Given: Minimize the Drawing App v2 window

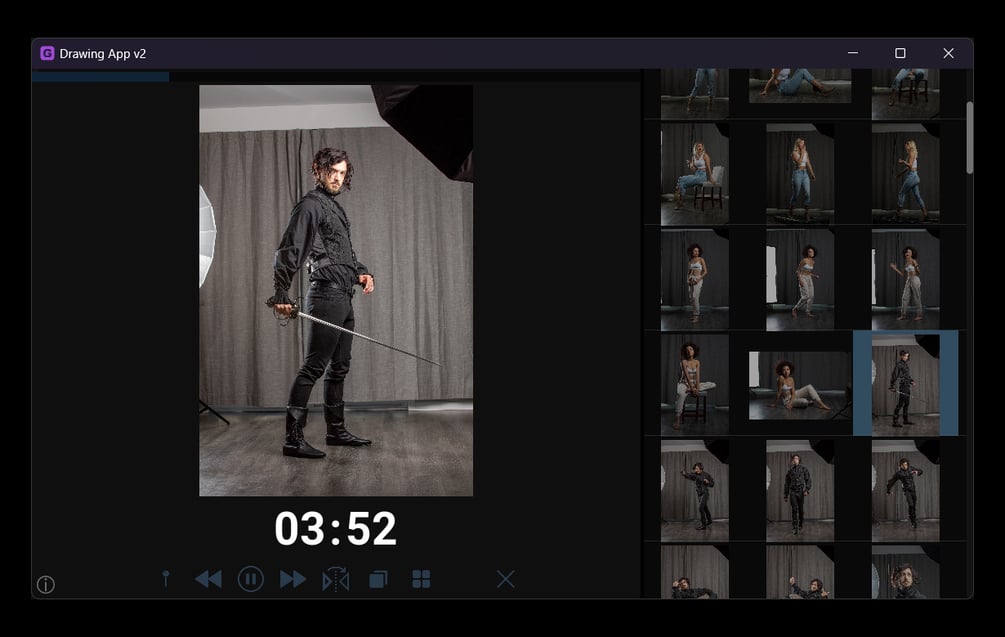Looking at the screenshot, I should [x=852, y=53].
